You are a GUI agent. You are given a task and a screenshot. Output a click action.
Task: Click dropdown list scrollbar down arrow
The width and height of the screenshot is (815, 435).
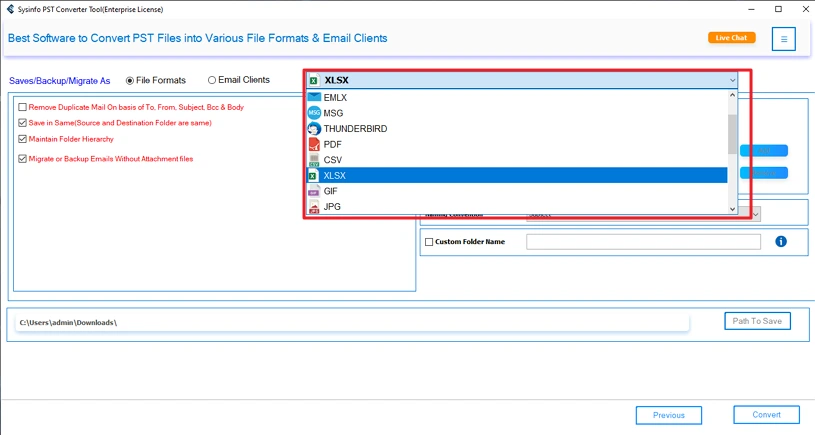point(732,209)
